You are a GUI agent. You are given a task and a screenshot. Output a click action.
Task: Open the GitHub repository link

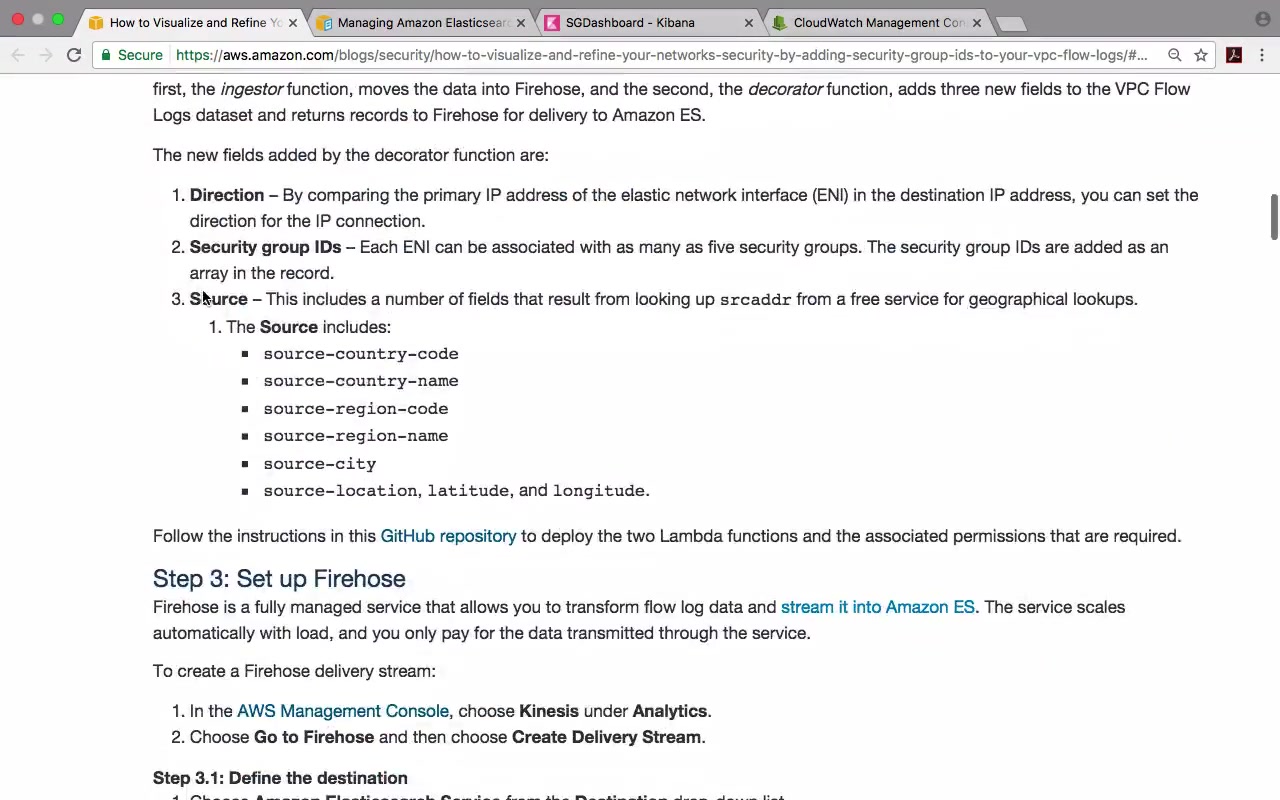click(x=448, y=536)
